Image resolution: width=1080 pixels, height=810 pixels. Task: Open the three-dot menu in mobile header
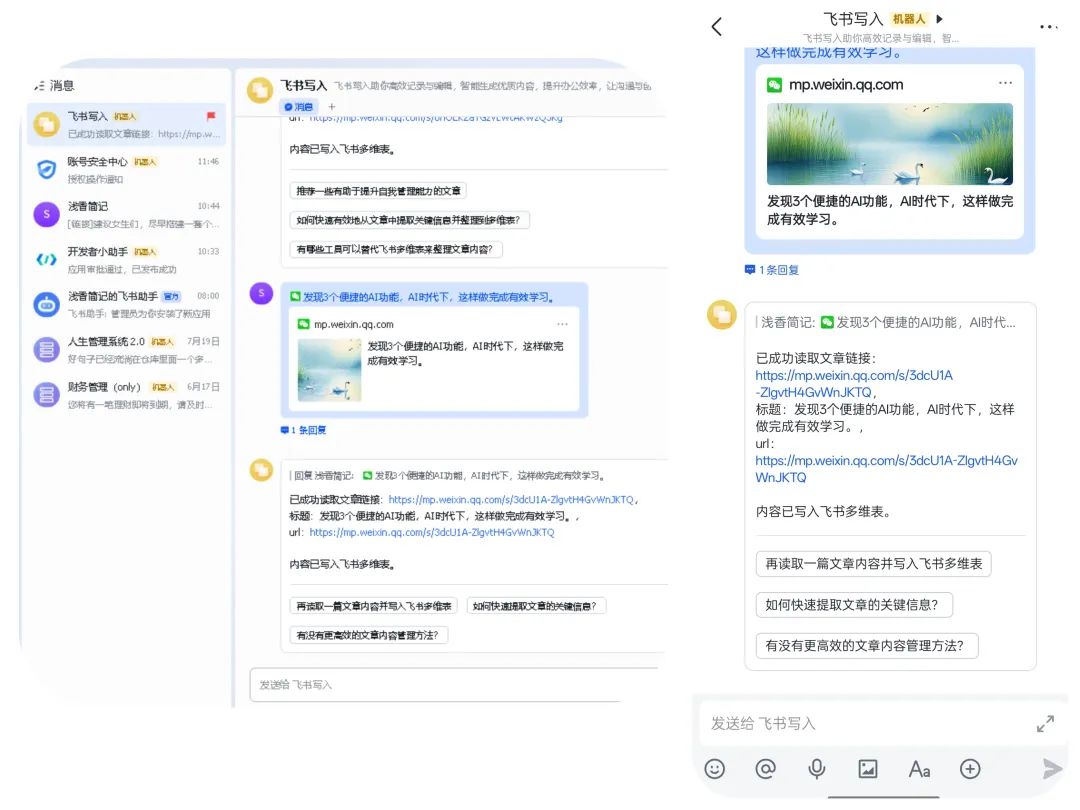coord(1048,27)
